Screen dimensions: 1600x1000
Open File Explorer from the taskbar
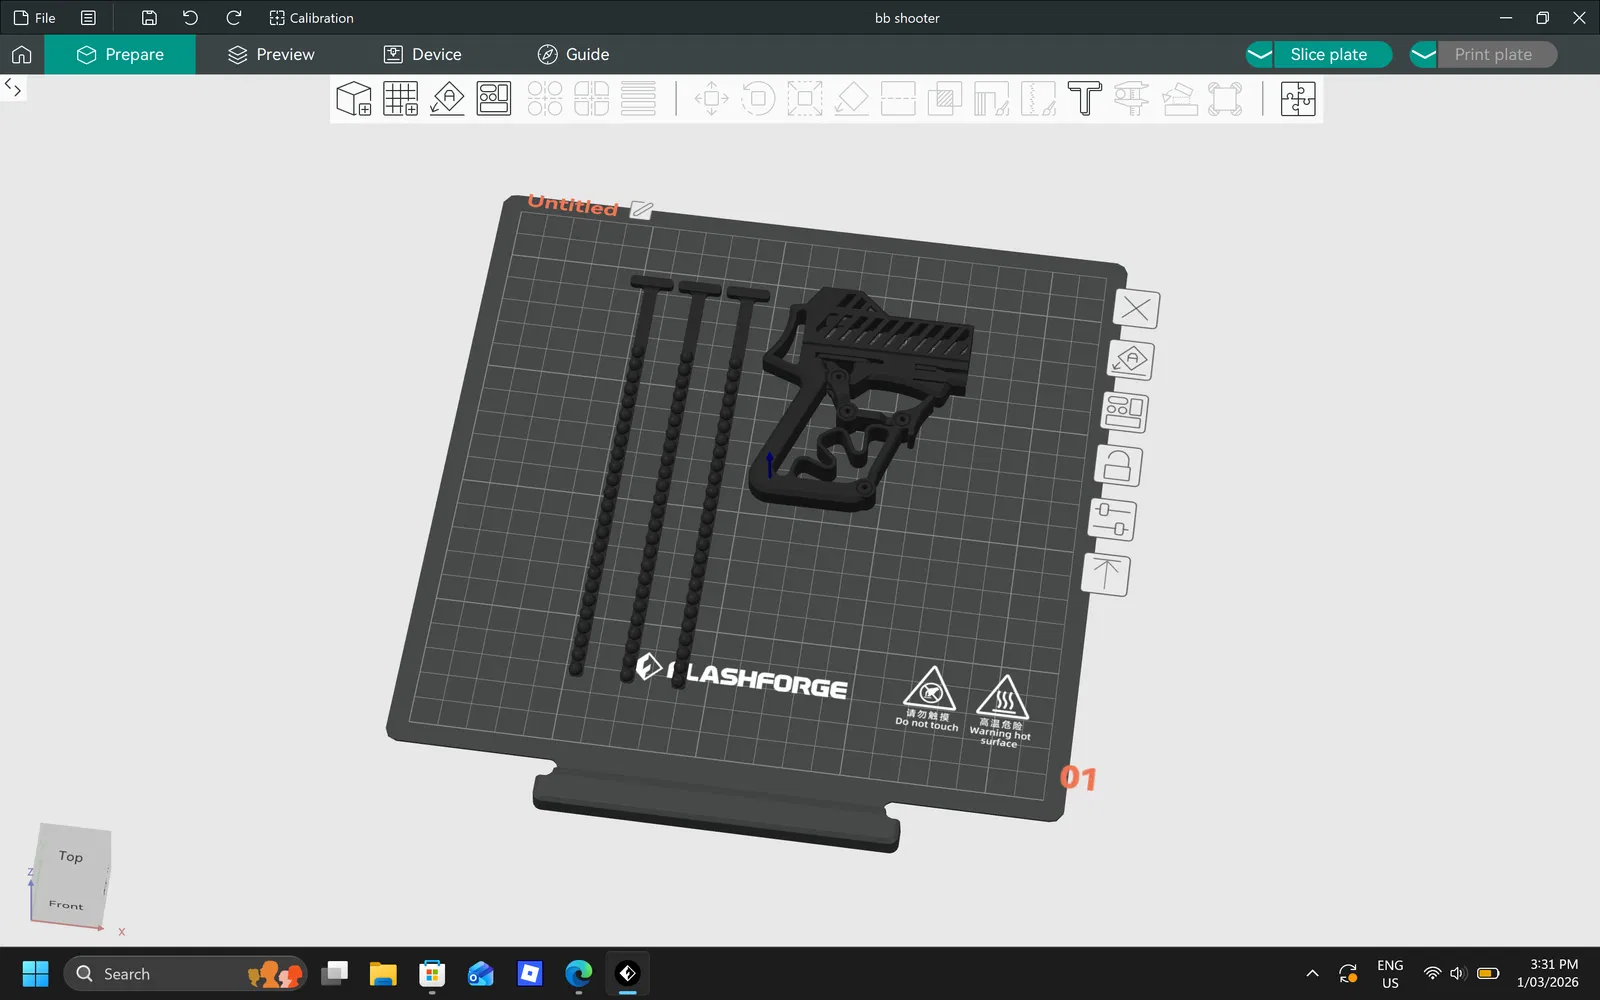tap(383, 974)
